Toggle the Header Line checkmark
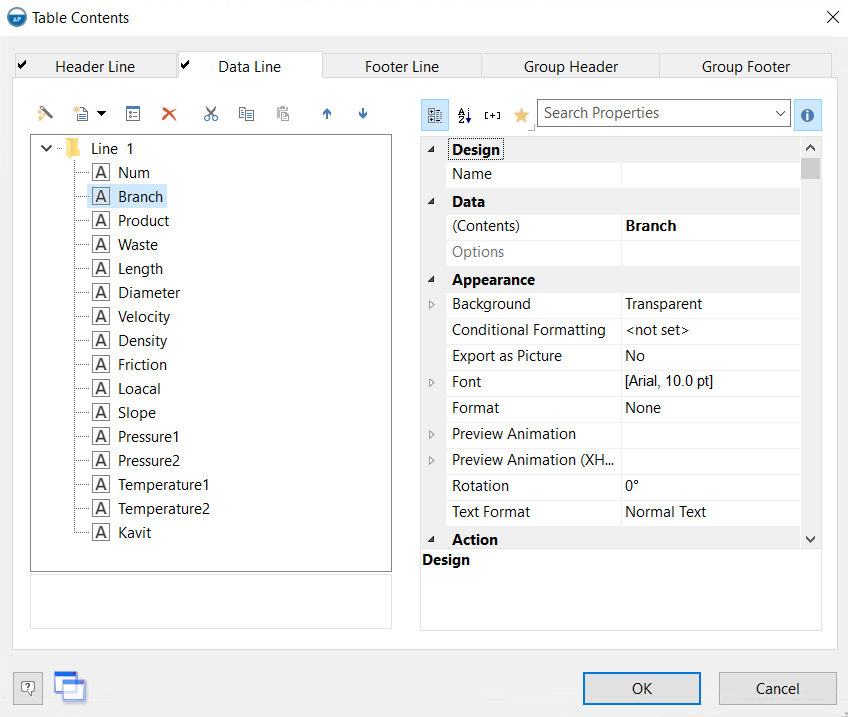 click(23, 65)
